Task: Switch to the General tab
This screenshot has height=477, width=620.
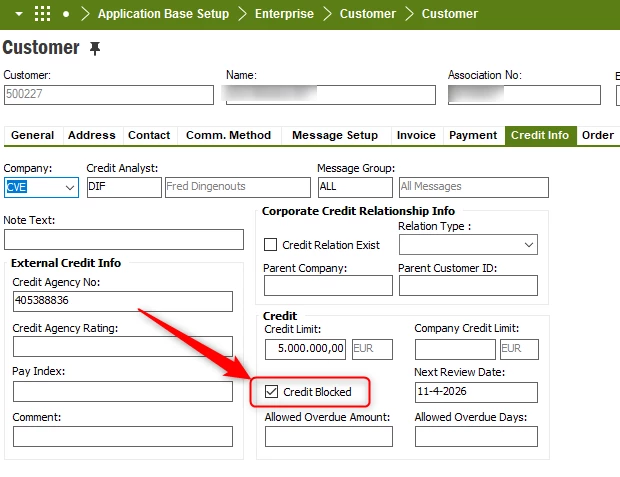Action: [x=33, y=135]
